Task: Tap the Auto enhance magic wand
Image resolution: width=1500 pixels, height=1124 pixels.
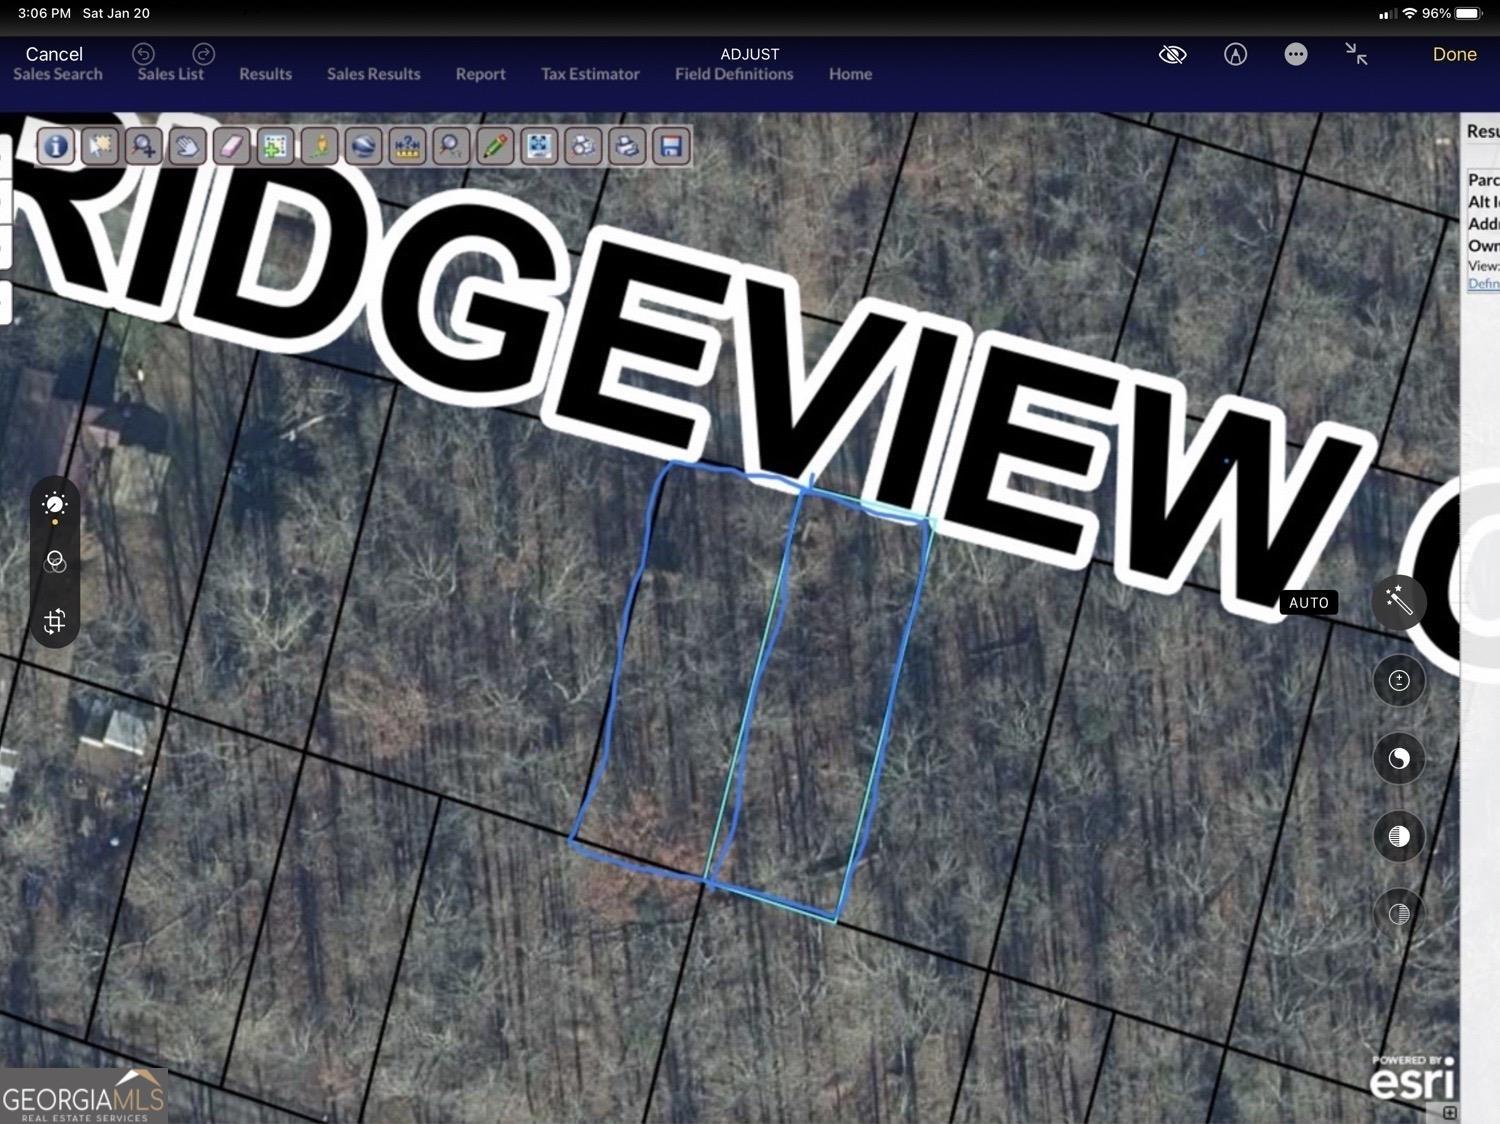Action: pyautogui.click(x=1399, y=601)
